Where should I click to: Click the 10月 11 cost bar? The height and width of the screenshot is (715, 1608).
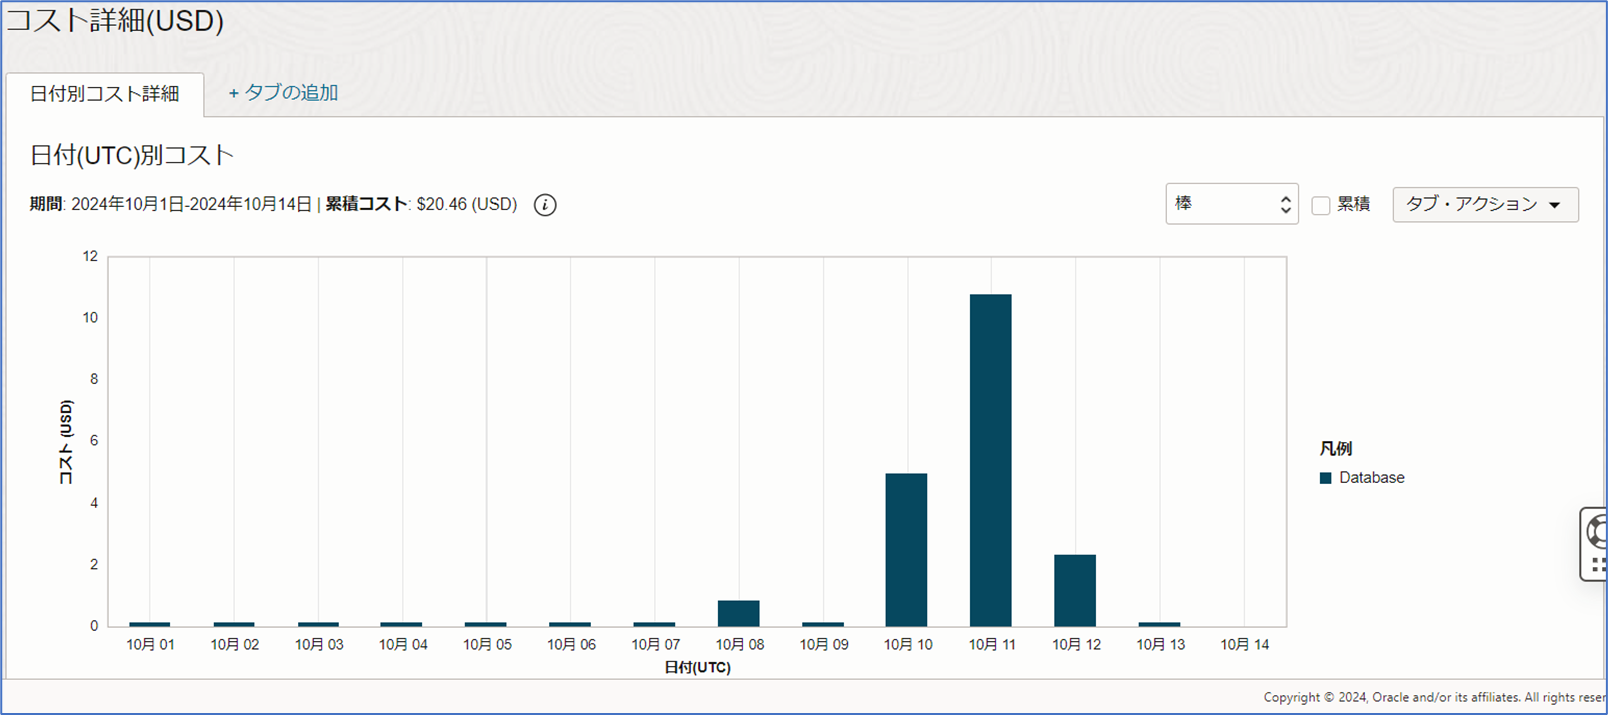[991, 460]
